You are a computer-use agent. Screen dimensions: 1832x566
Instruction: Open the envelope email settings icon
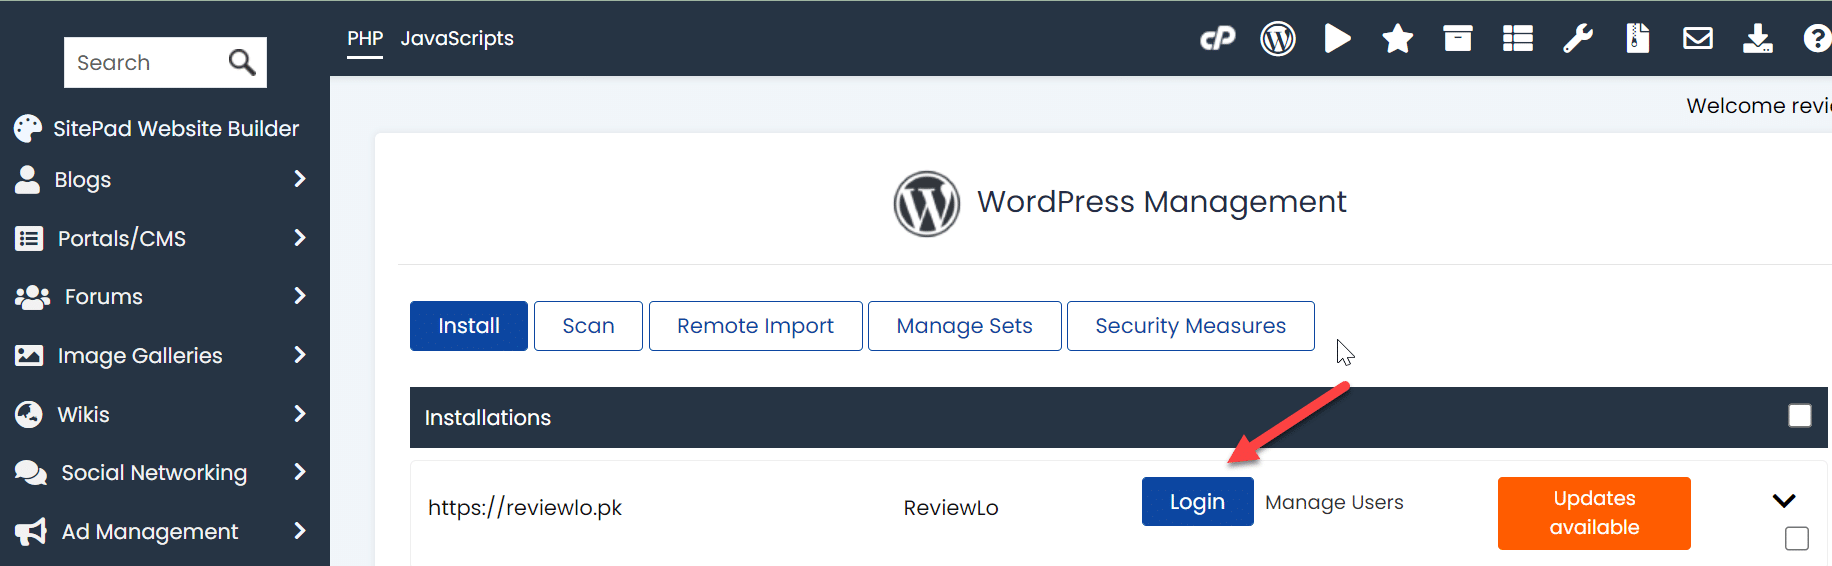(1698, 39)
